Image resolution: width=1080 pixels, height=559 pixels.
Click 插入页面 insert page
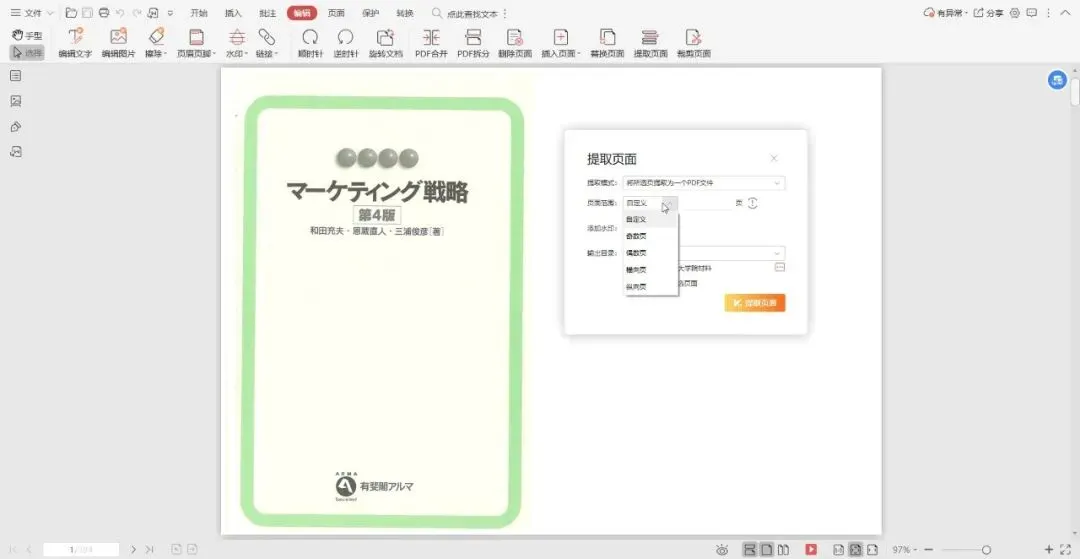[x=561, y=43]
